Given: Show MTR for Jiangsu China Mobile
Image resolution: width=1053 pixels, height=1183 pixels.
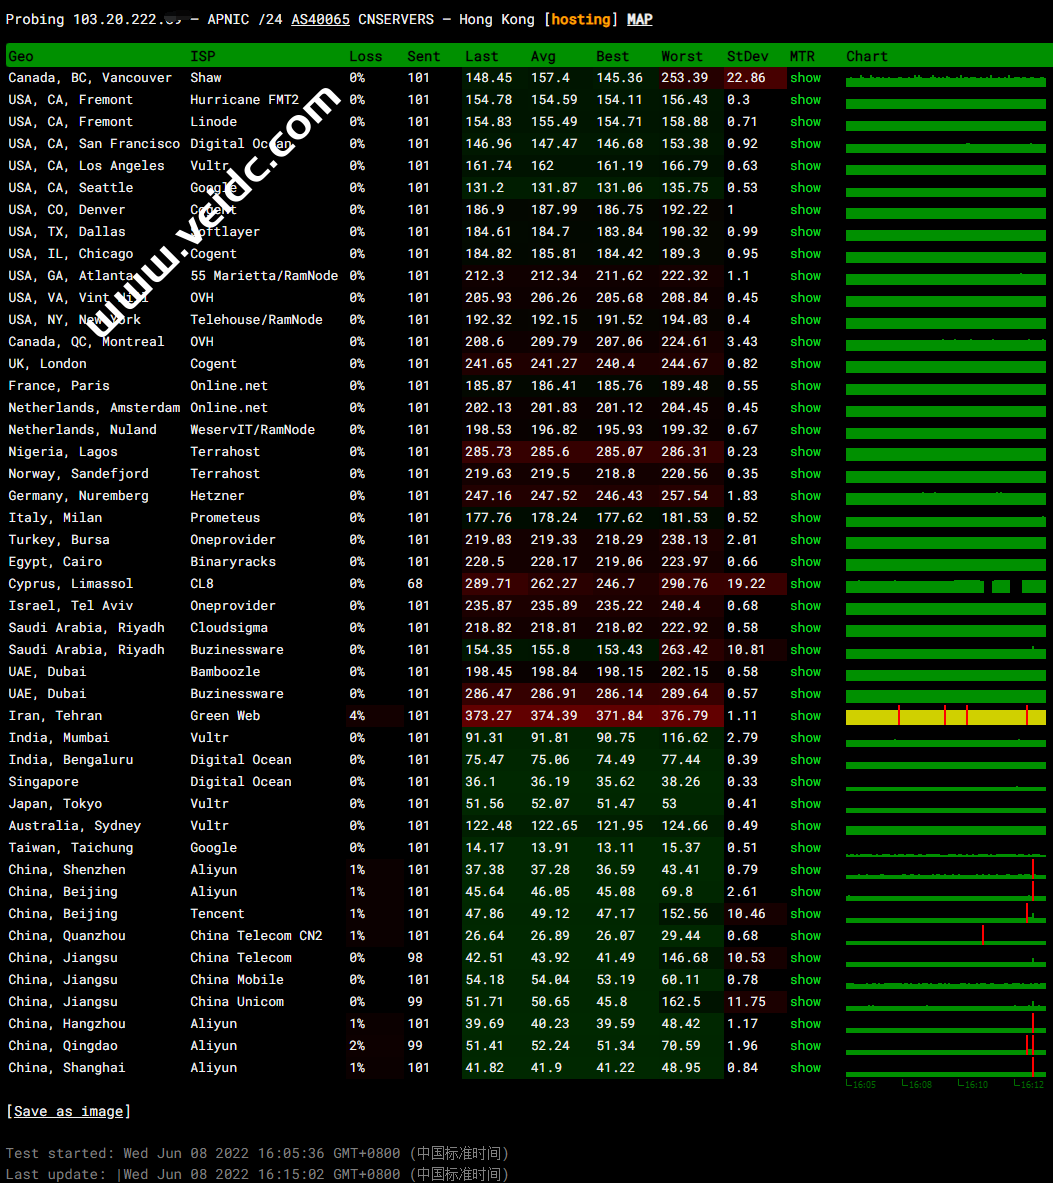Looking at the screenshot, I should (806, 980).
